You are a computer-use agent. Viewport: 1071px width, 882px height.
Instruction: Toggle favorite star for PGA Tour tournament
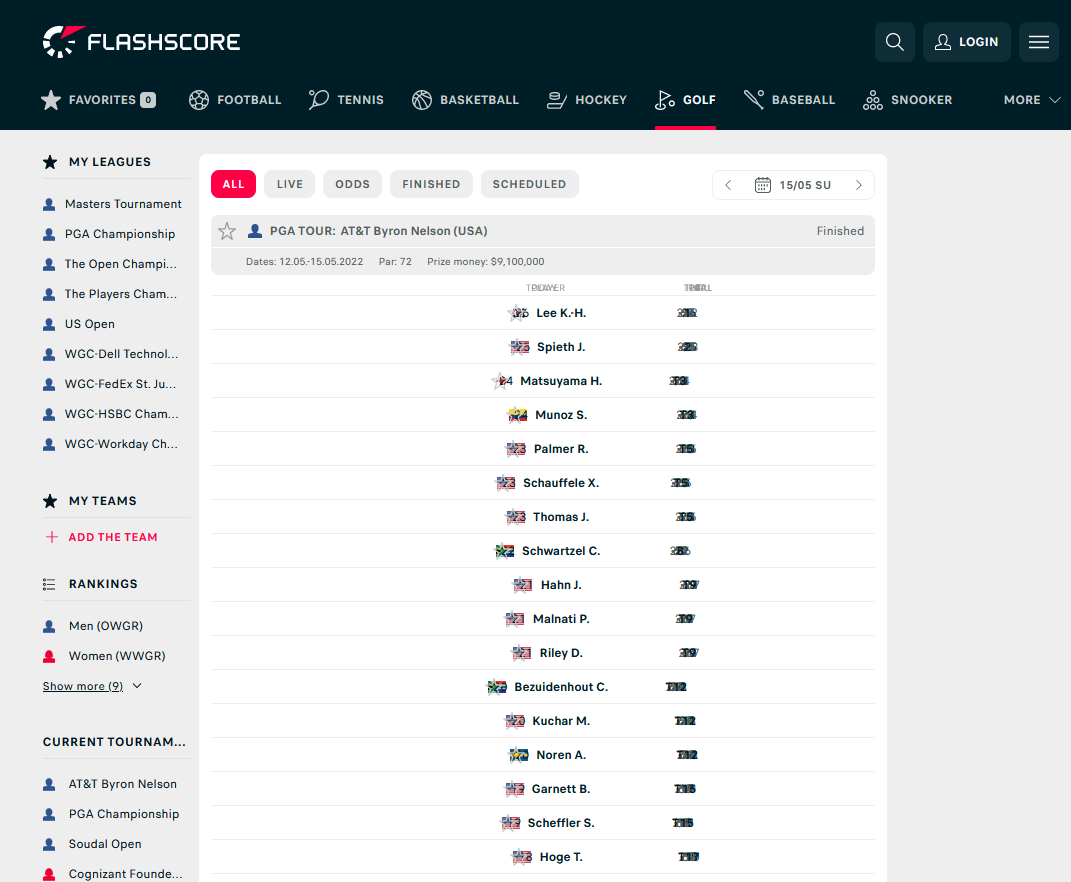click(227, 231)
